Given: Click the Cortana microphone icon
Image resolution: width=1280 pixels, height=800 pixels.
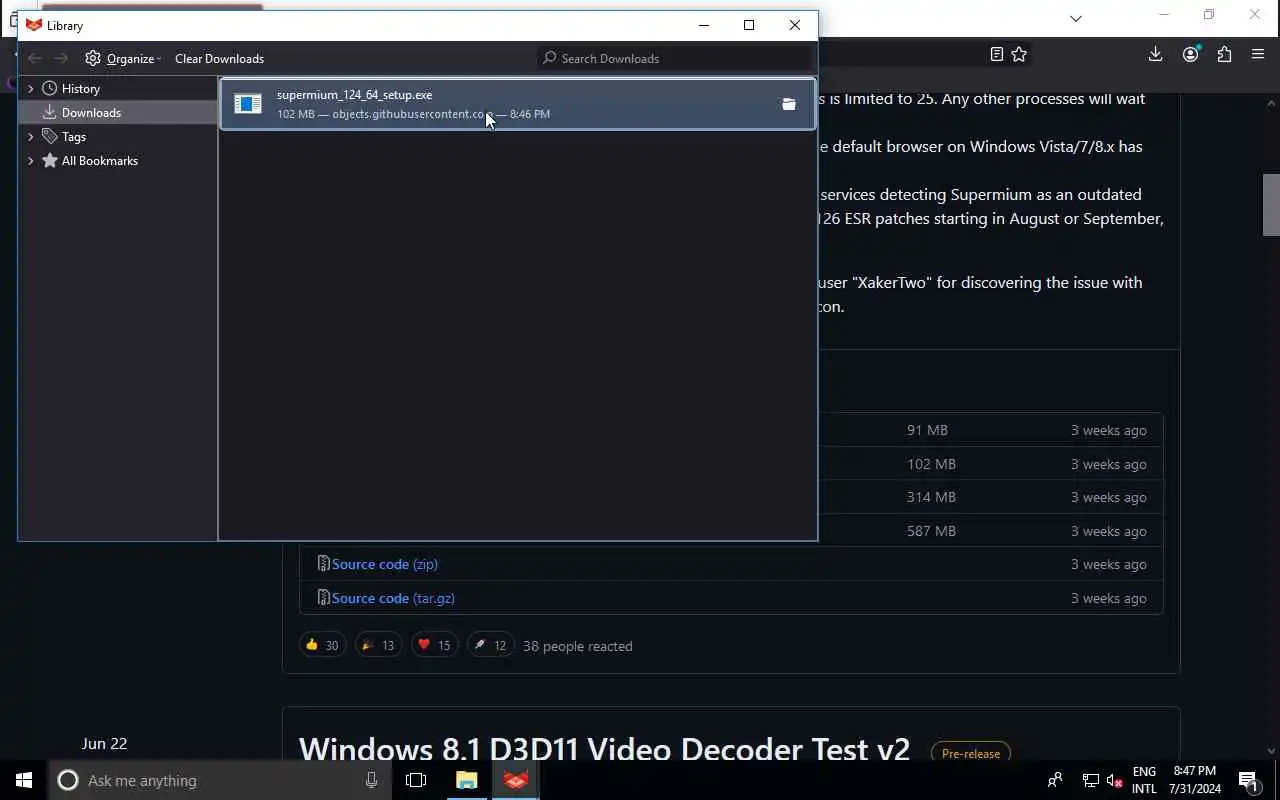Looking at the screenshot, I should (371, 780).
